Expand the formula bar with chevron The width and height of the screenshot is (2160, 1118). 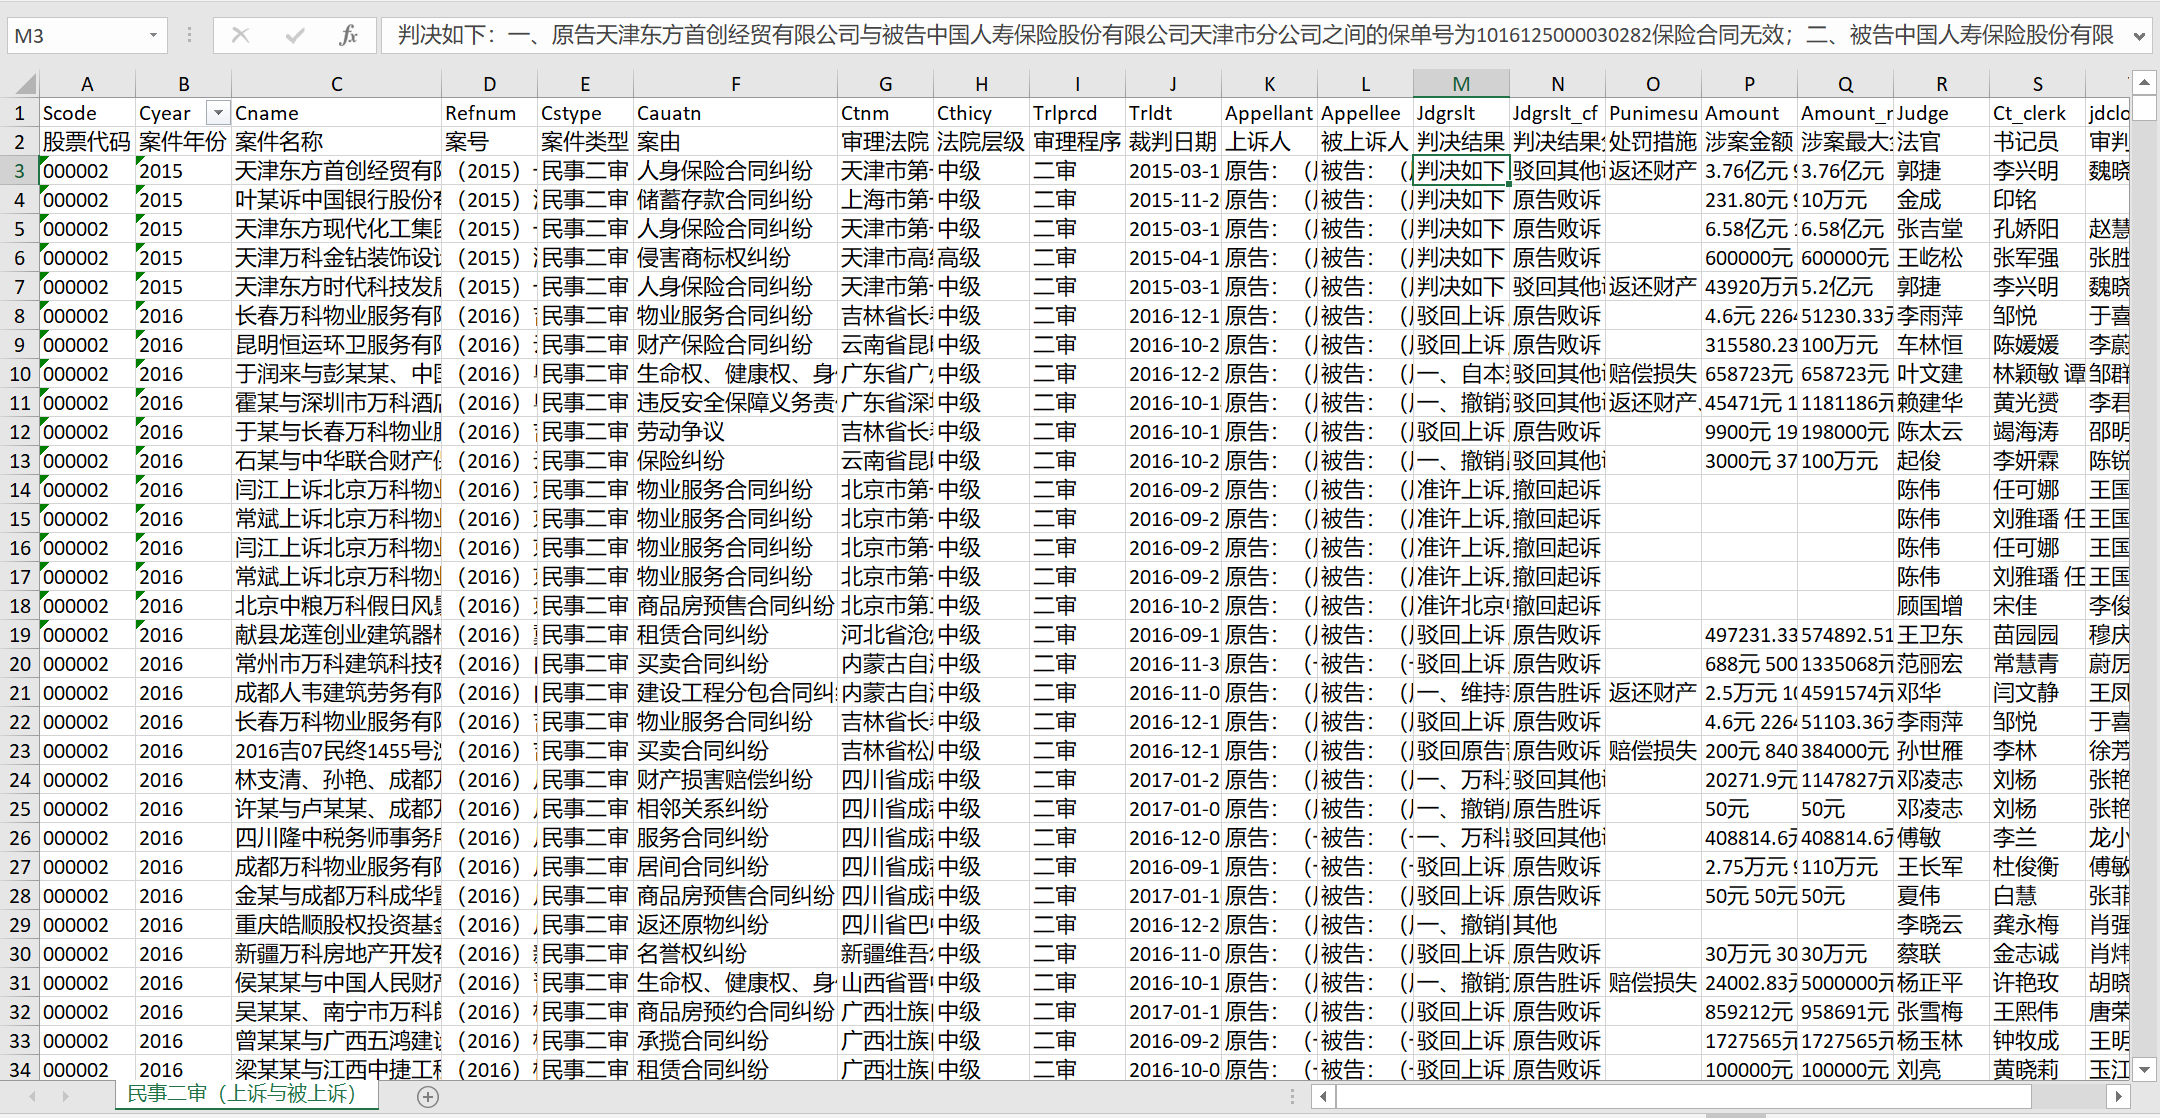(x=2139, y=36)
